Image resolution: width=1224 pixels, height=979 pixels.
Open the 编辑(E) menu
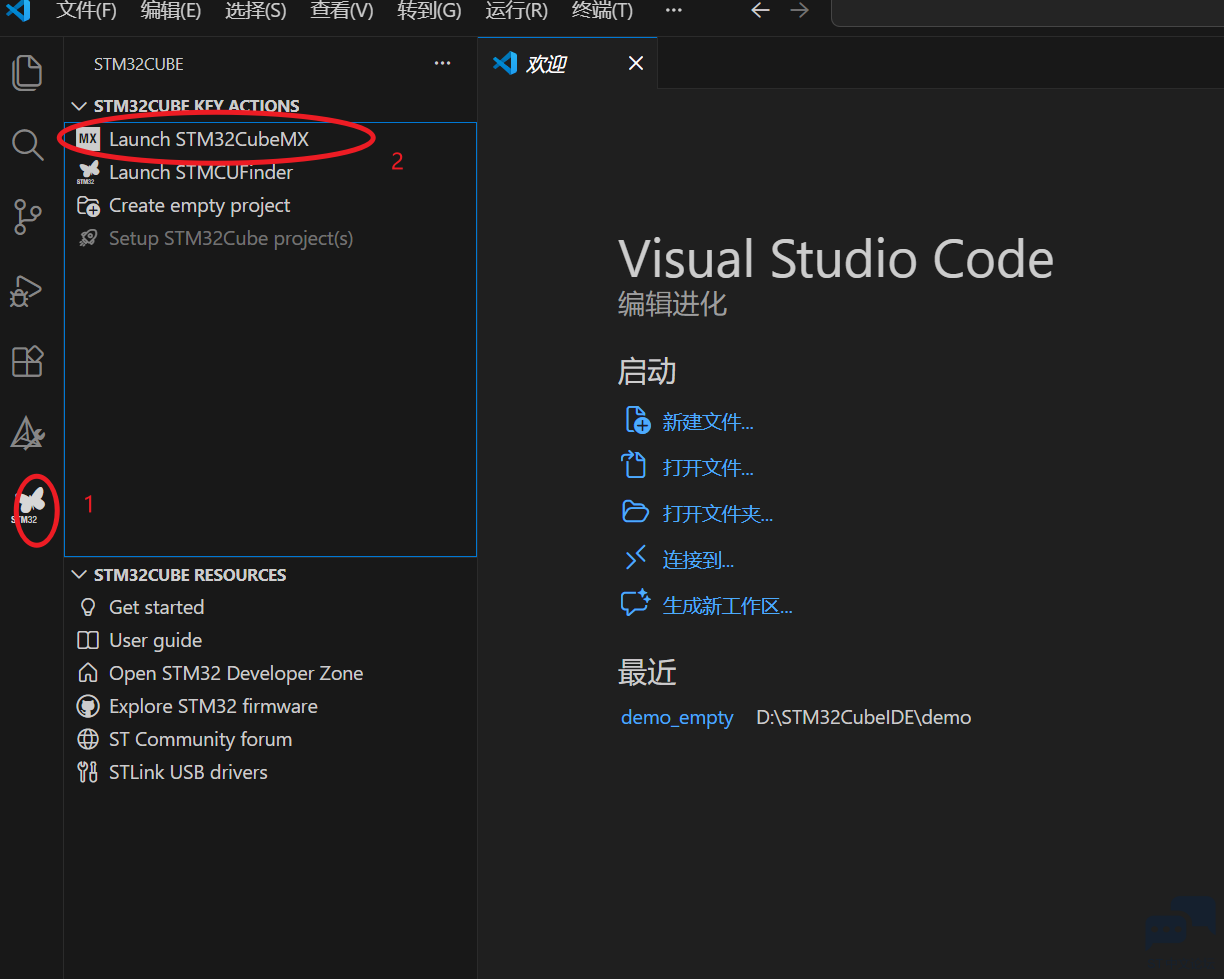coord(171,11)
